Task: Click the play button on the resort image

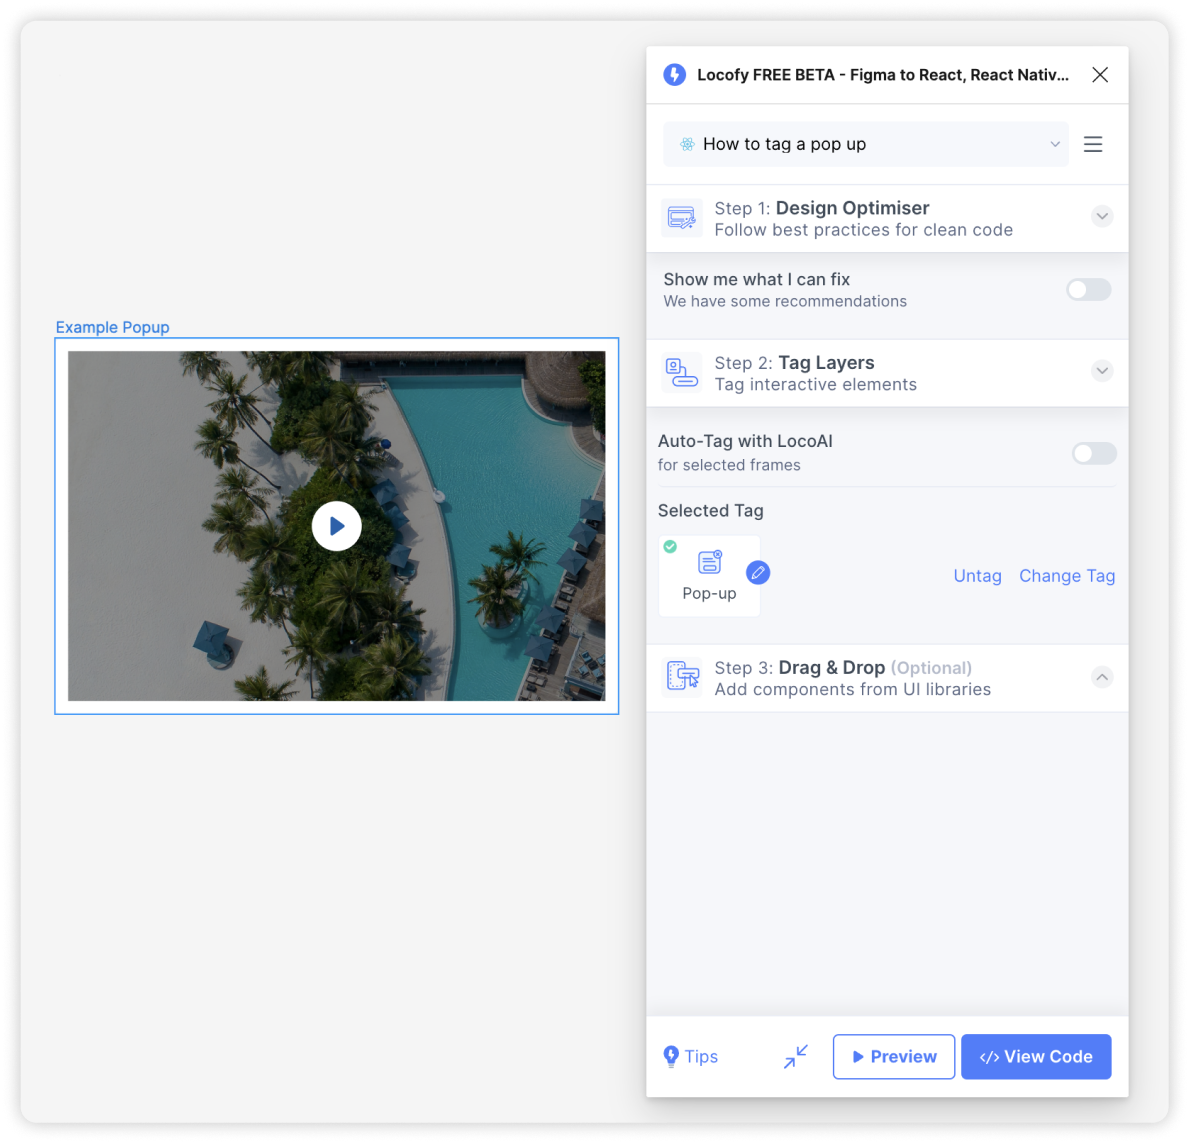Action: 336,526
